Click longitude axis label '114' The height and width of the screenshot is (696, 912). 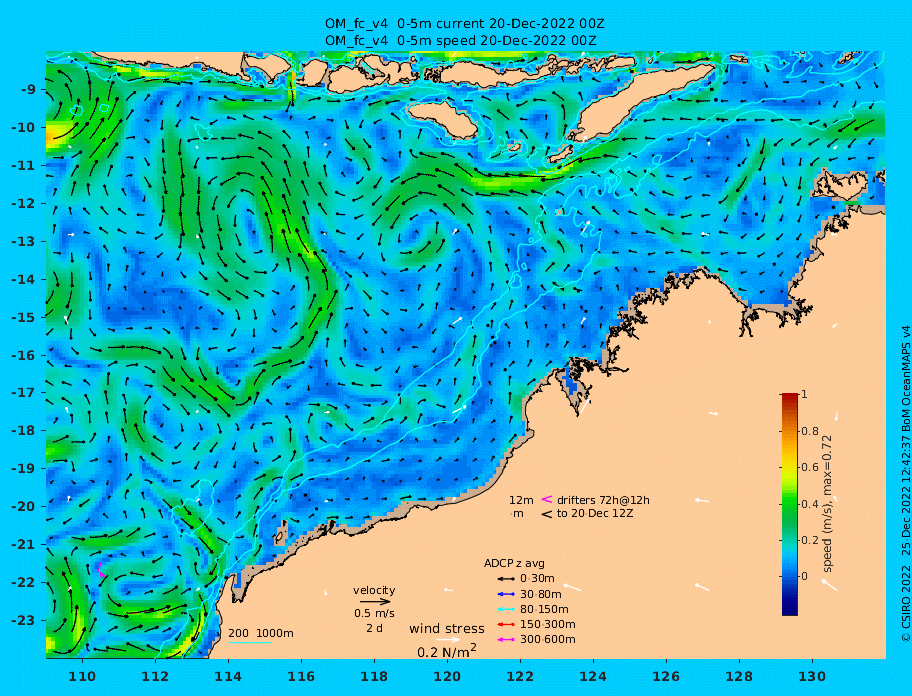click(229, 676)
